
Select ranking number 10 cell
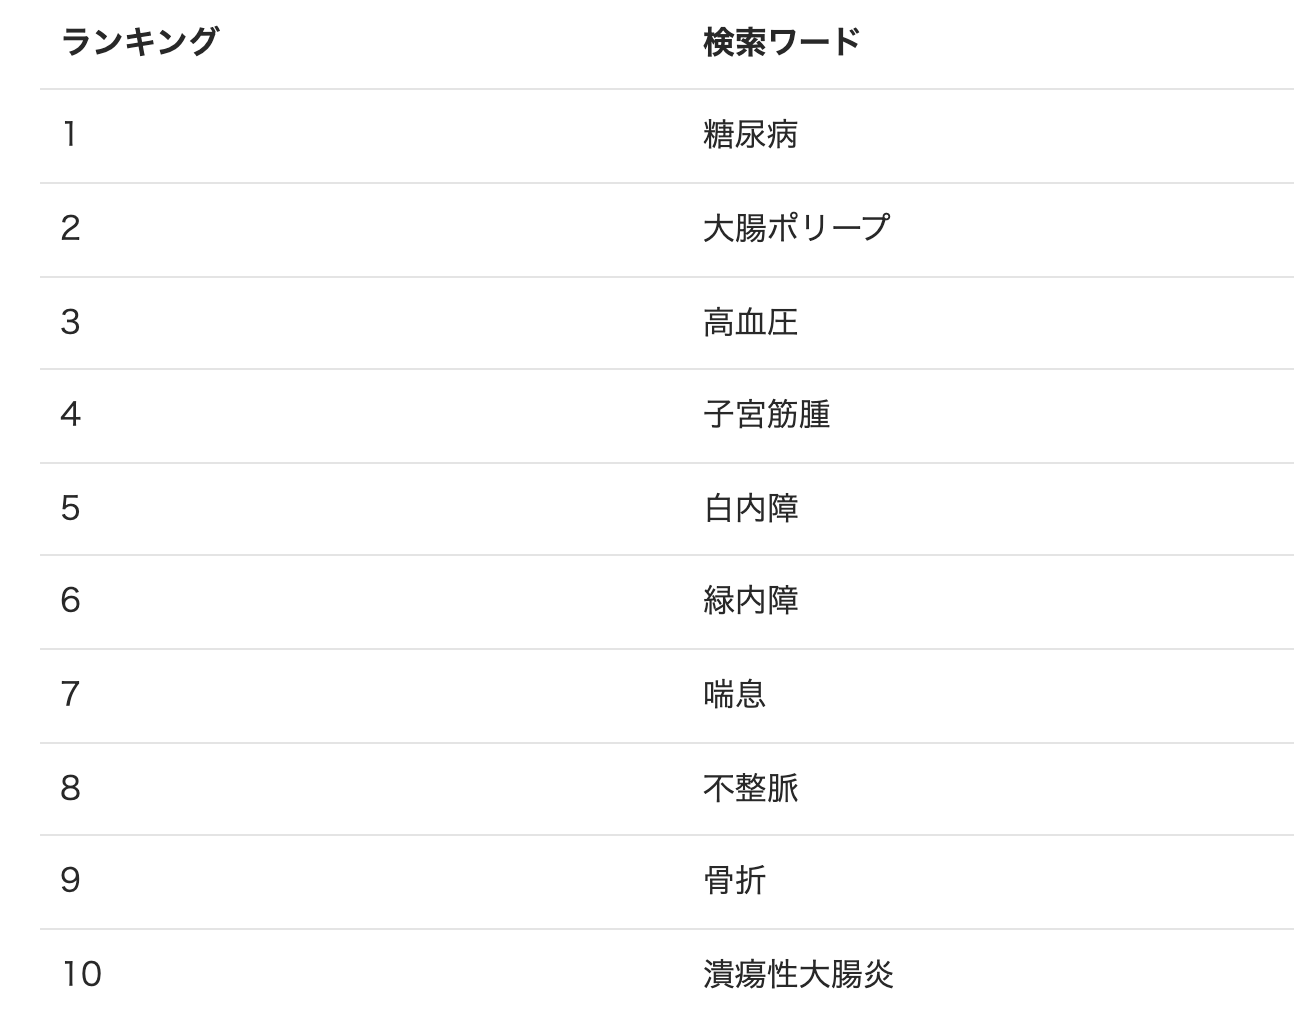[82, 974]
